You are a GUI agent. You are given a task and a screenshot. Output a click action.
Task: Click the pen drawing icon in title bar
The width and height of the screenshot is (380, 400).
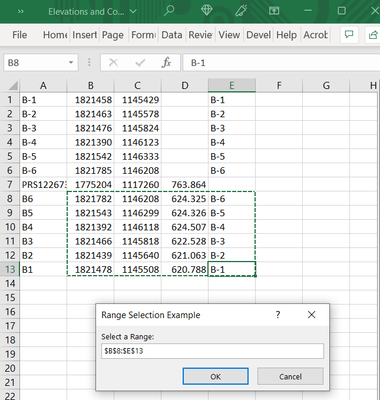[241, 11]
